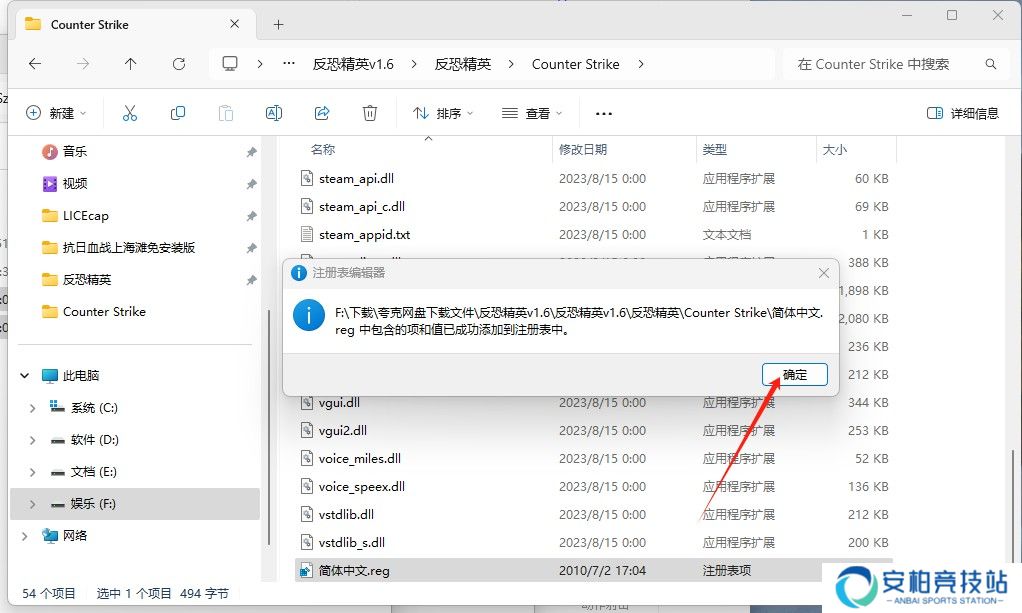This screenshot has width=1022, height=613.
Task: Click the Share icon
Action: tap(321, 112)
